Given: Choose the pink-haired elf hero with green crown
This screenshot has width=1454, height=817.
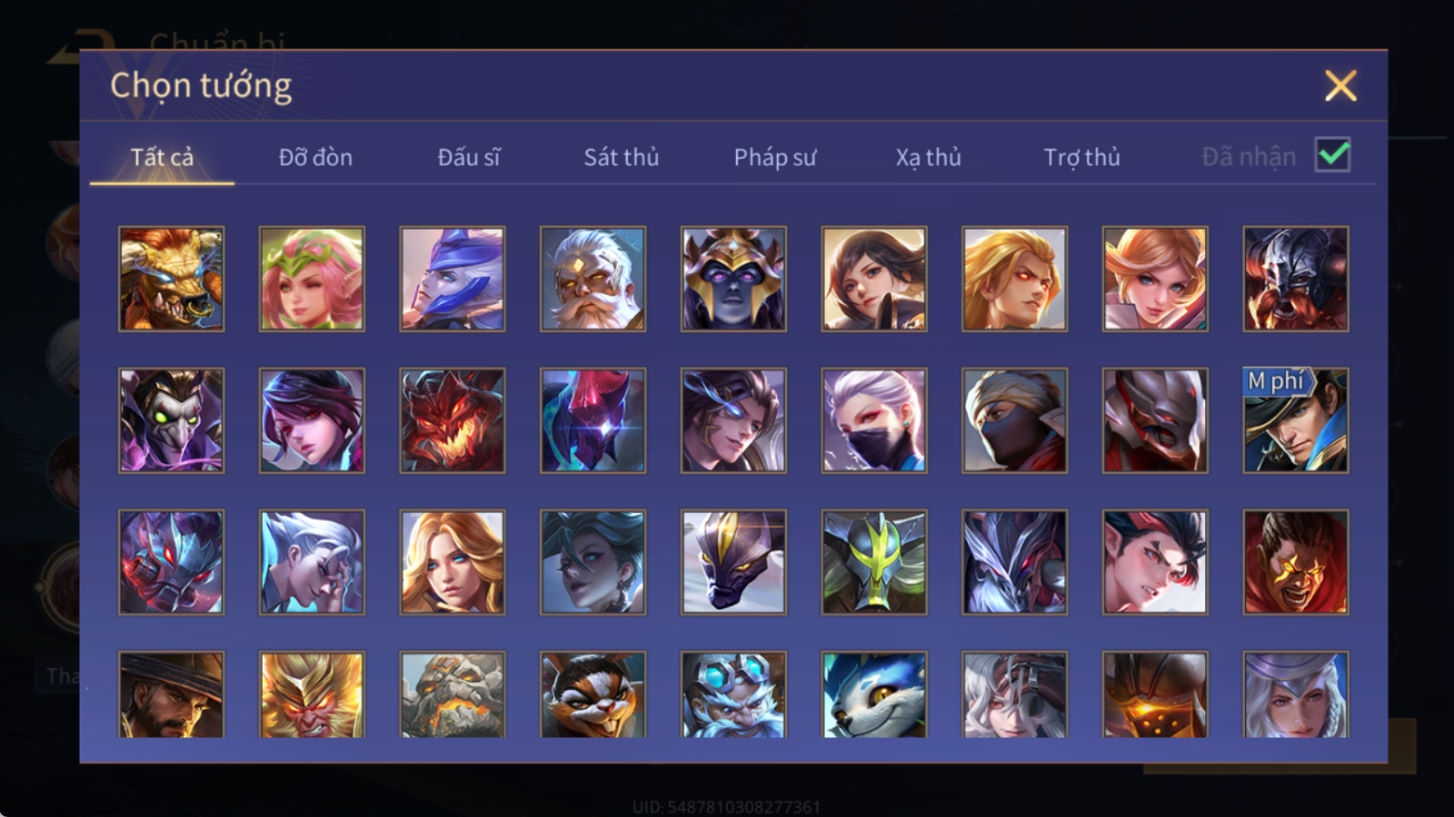Looking at the screenshot, I should [312, 278].
